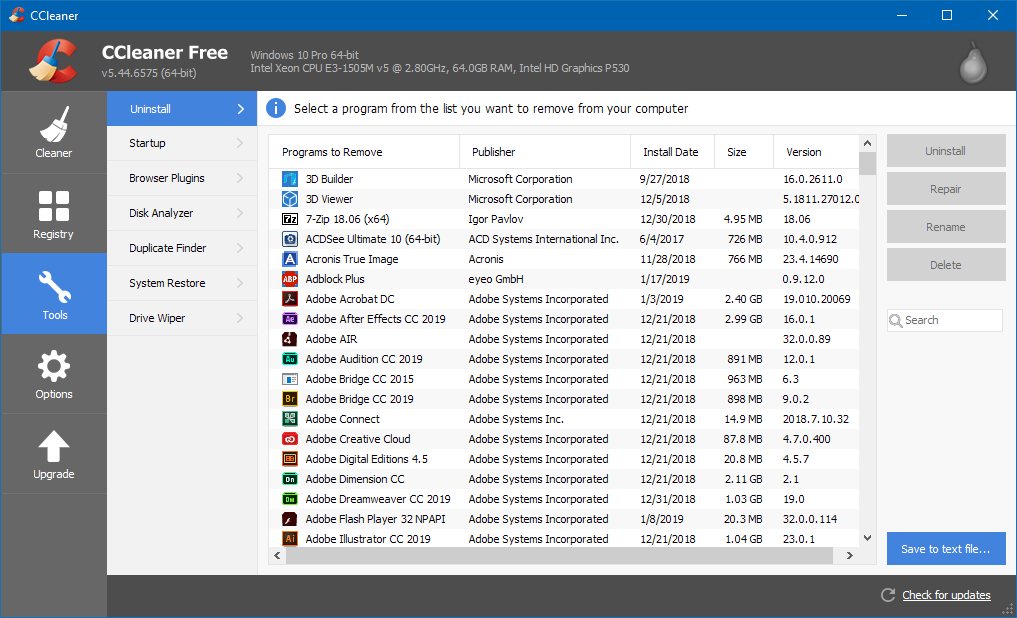The height and width of the screenshot is (618, 1017).
Task: Sort by Programs to Remove column
Action: [x=364, y=152]
